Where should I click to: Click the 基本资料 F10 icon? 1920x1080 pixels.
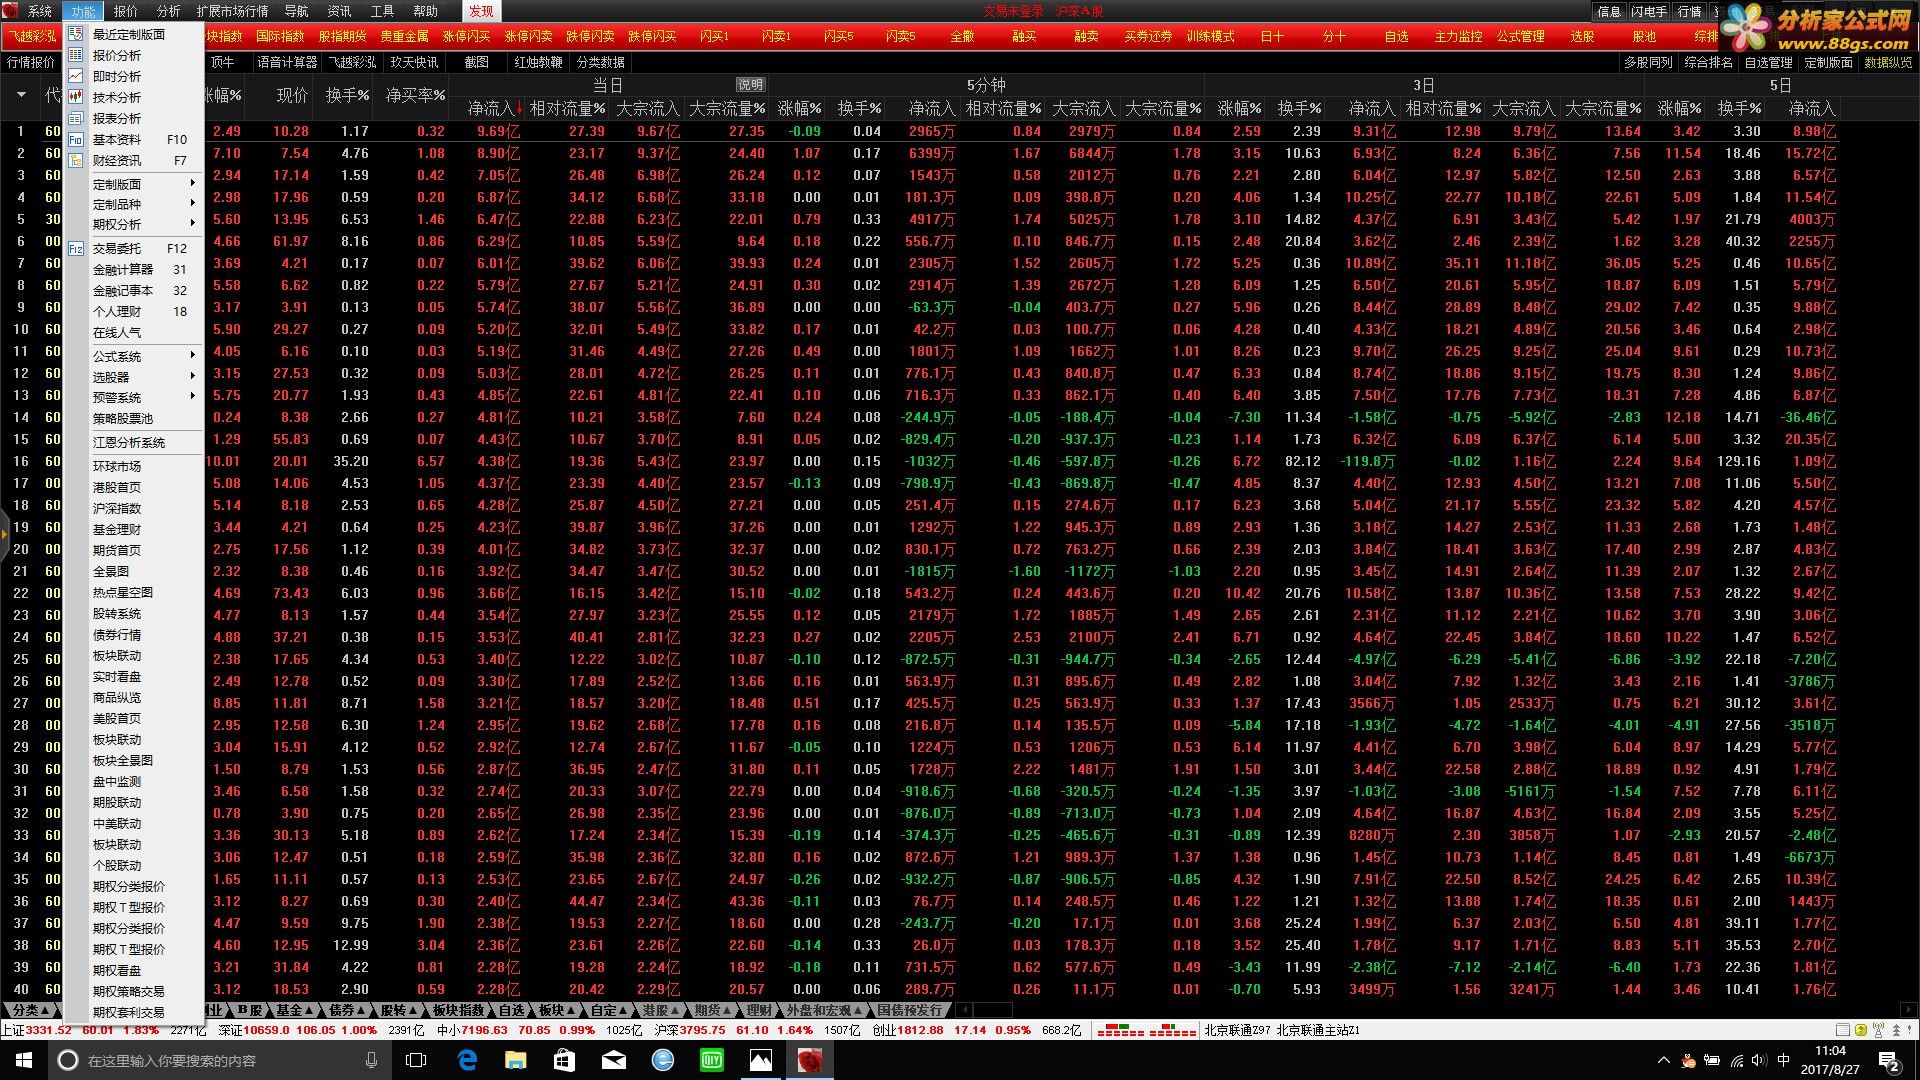[x=76, y=139]
